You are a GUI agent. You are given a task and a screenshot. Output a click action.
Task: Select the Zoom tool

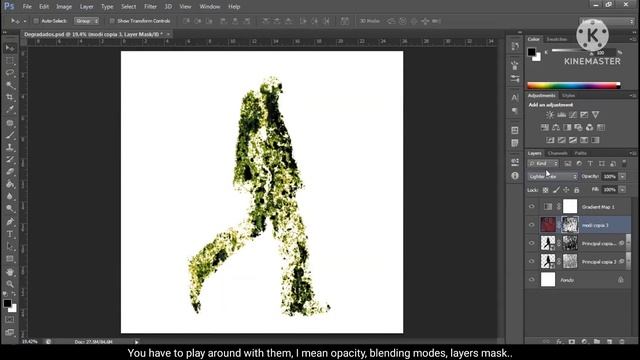click(10, 284)
